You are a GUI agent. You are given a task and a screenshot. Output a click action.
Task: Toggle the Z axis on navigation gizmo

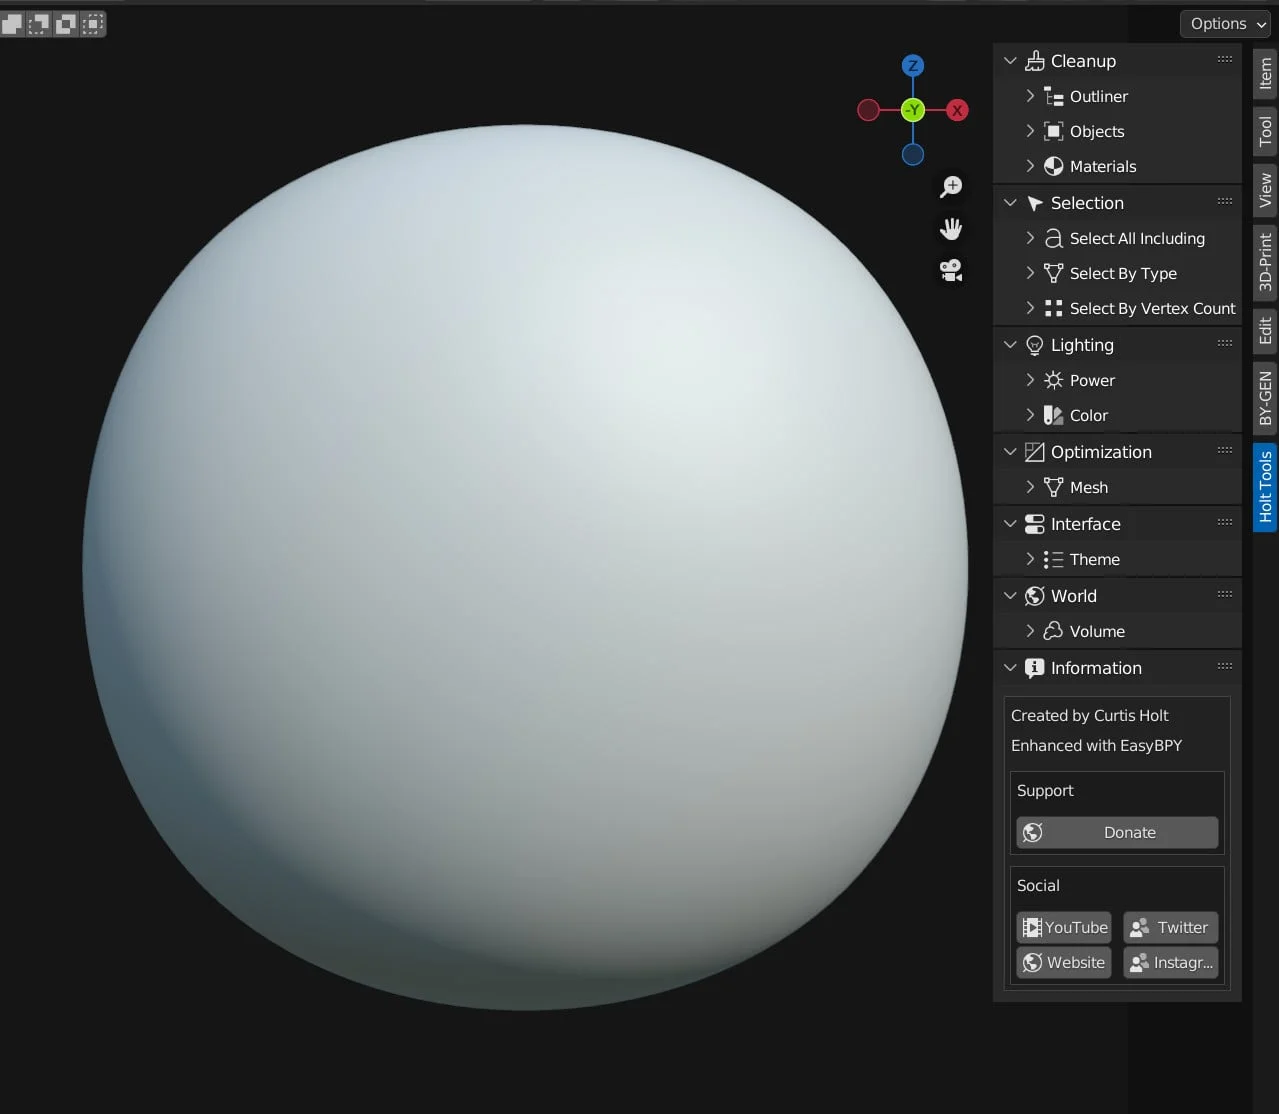tap(913, 65)
